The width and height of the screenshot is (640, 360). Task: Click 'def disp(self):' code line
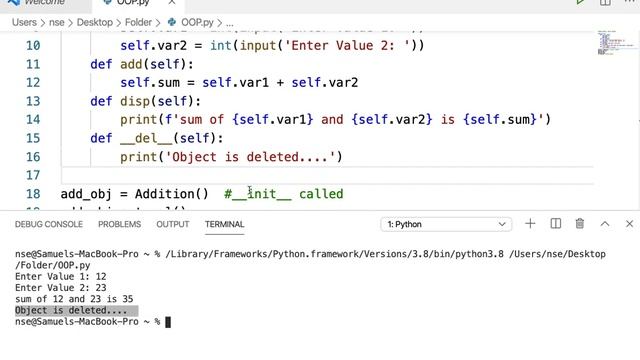(146, 101)
